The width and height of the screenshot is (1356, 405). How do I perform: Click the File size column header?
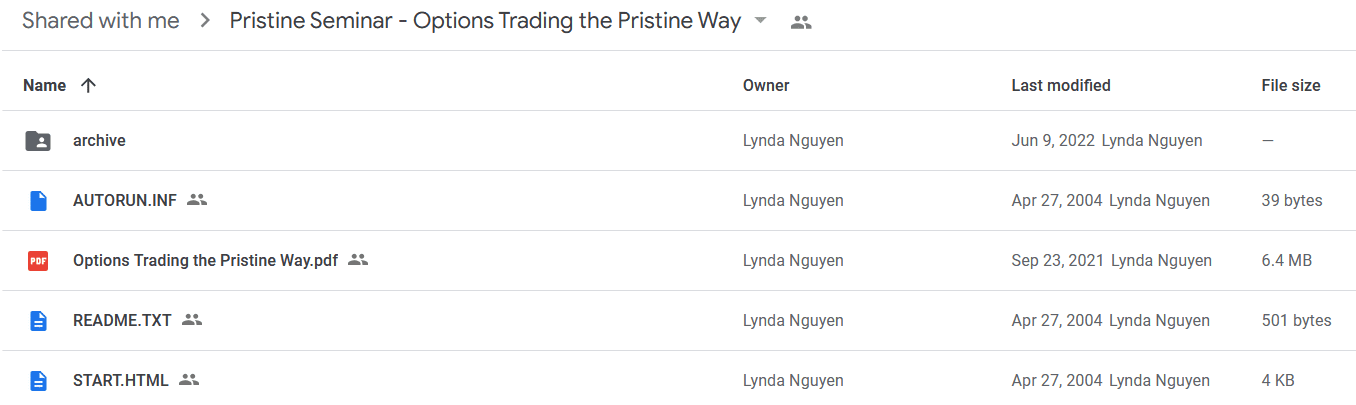(x=1291, y=86)
